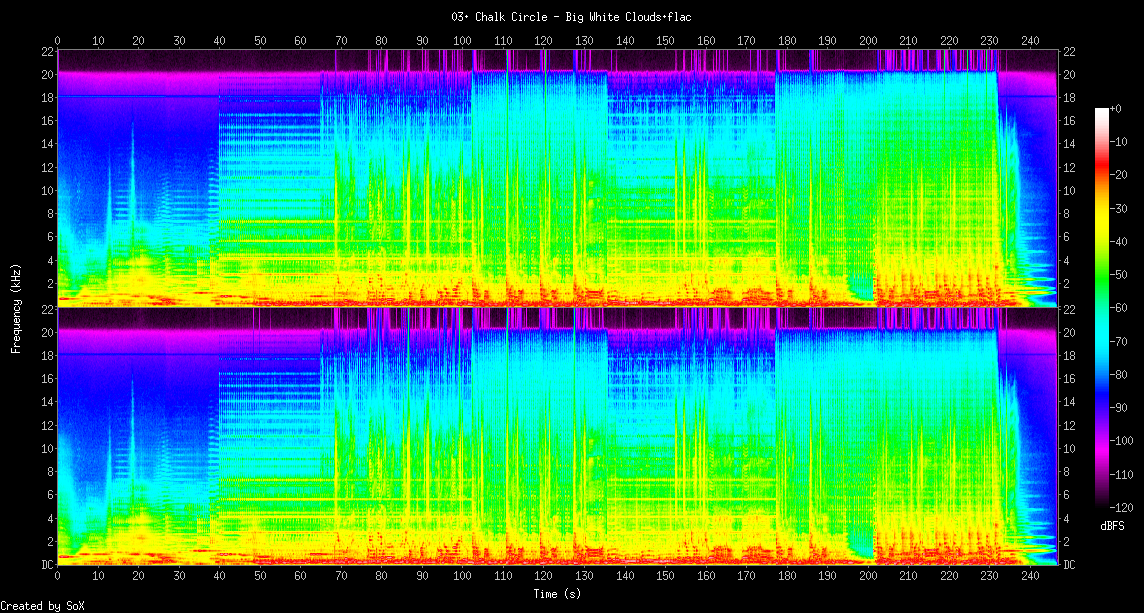This screenshot has width=1144, height=613.
Task: Click the '100' tick on the top time axis
Action: tap(462, 41)
